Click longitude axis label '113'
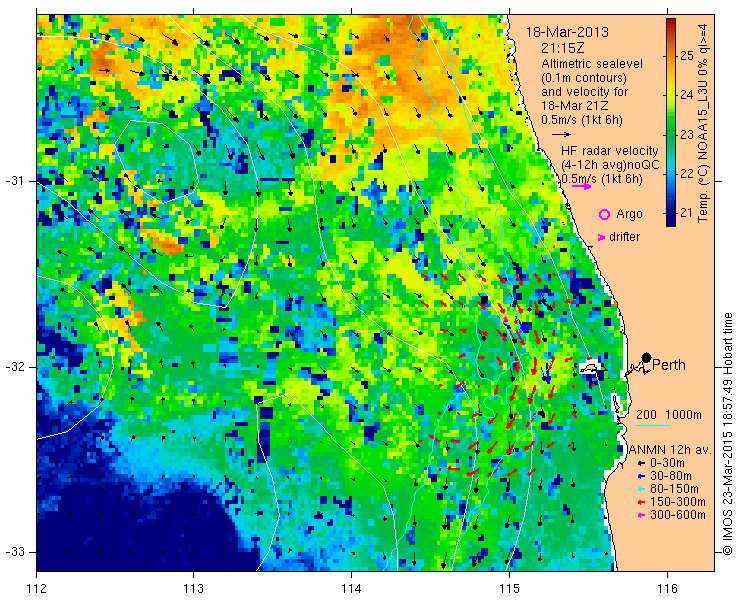The width and height of the screenshot is (740, 600). (193, 589)
